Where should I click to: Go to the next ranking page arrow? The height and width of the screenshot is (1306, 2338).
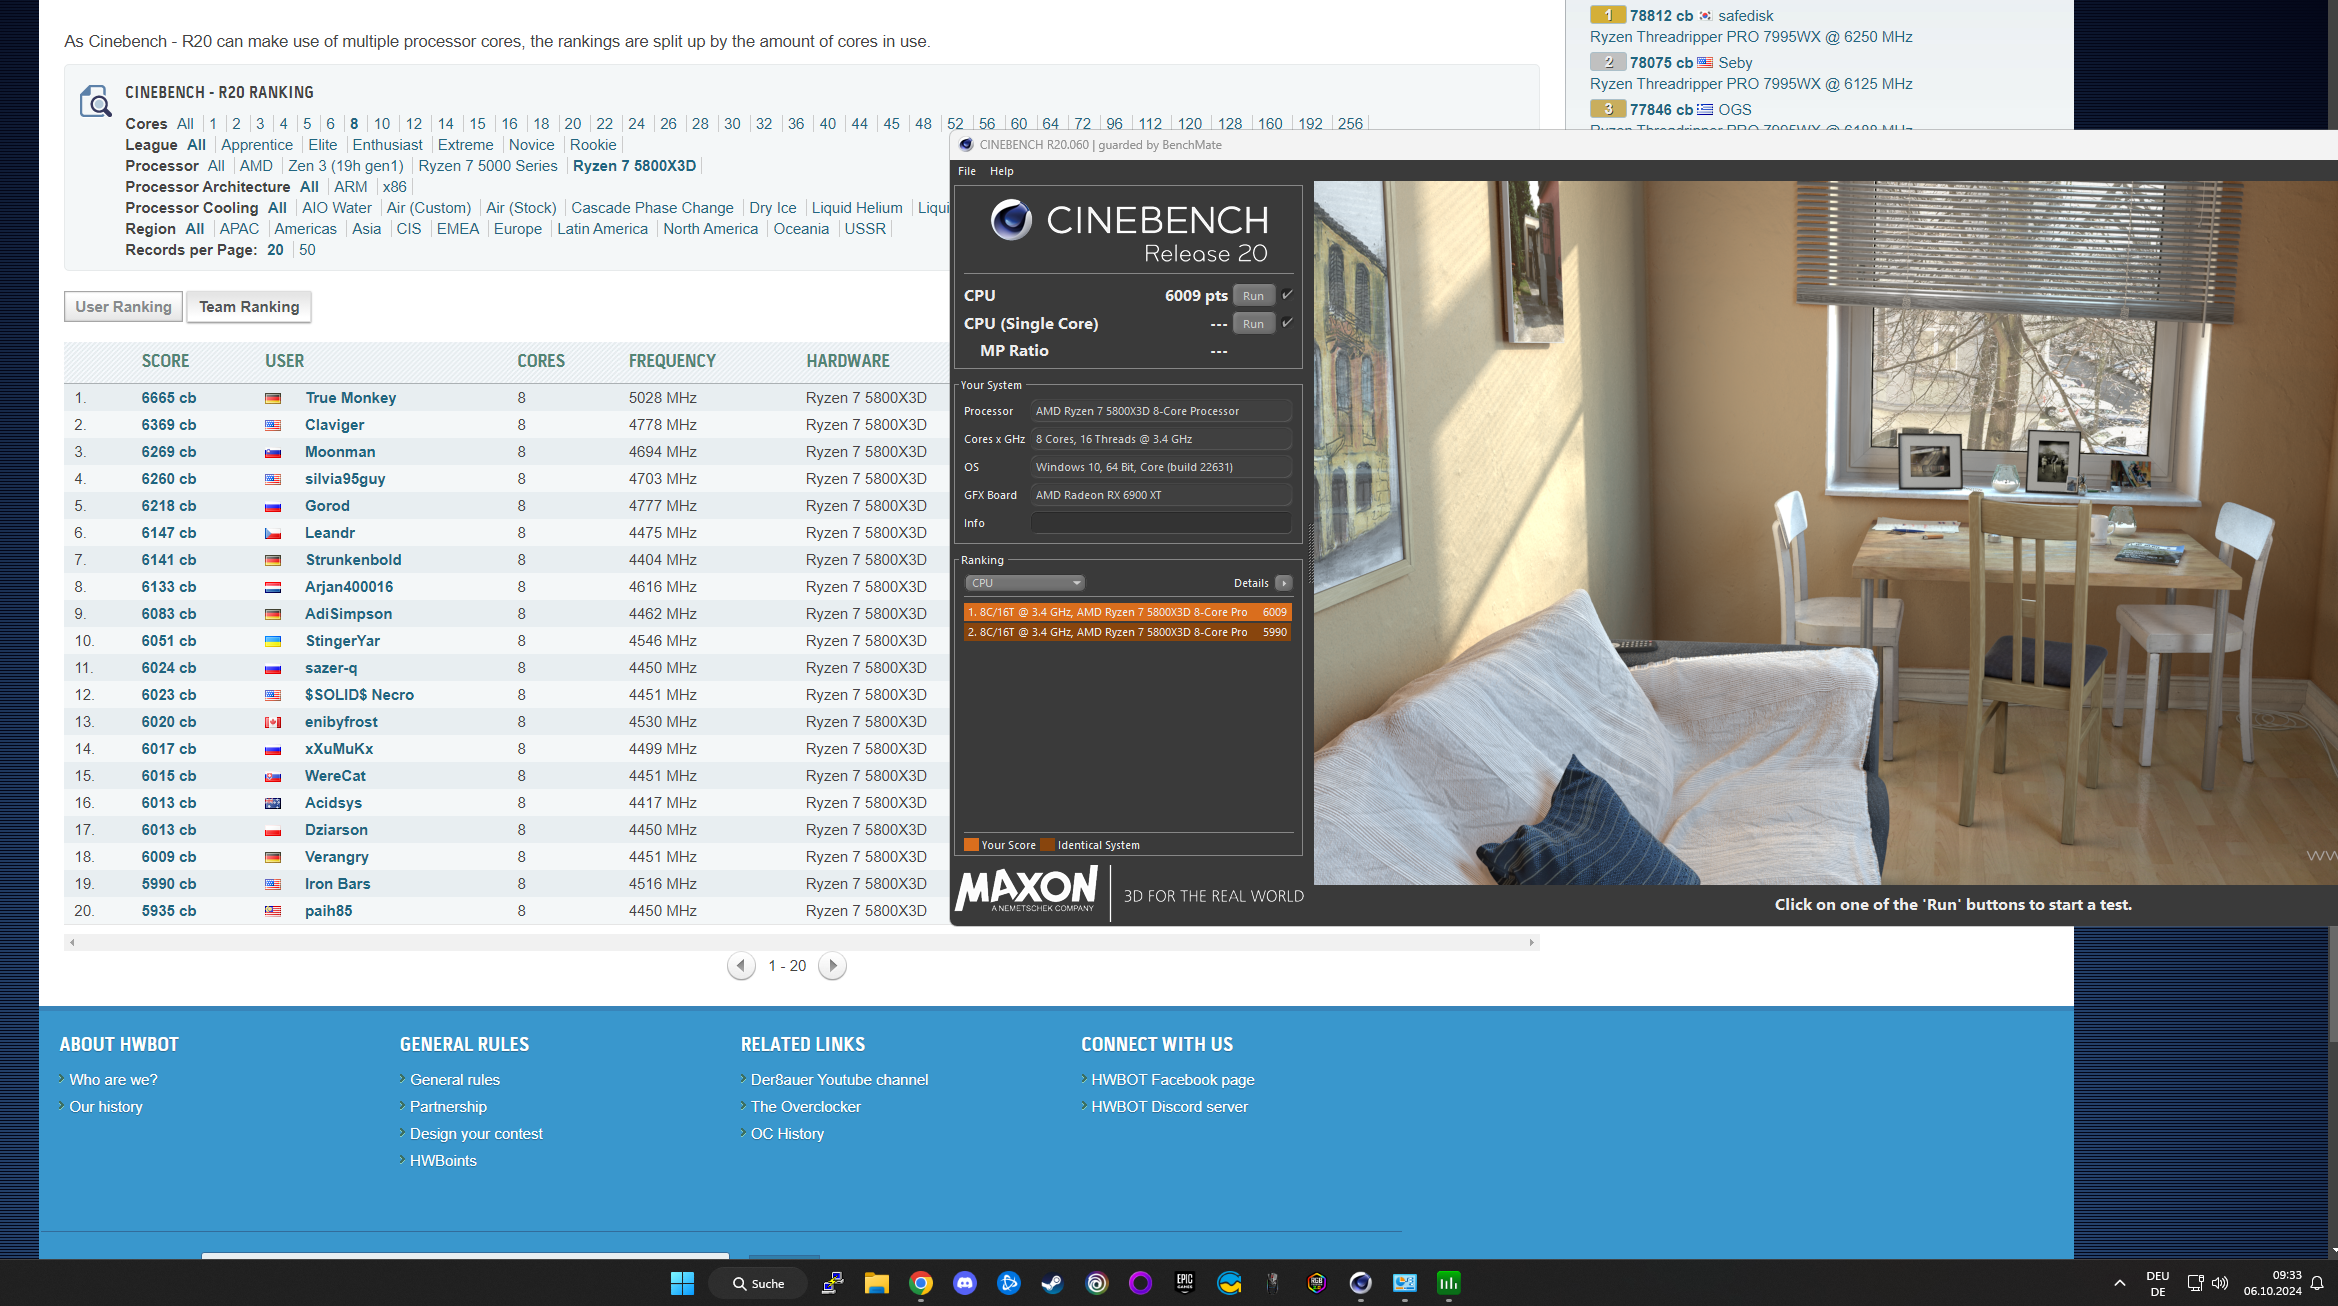pyautogui.click(x=832, y=965)
